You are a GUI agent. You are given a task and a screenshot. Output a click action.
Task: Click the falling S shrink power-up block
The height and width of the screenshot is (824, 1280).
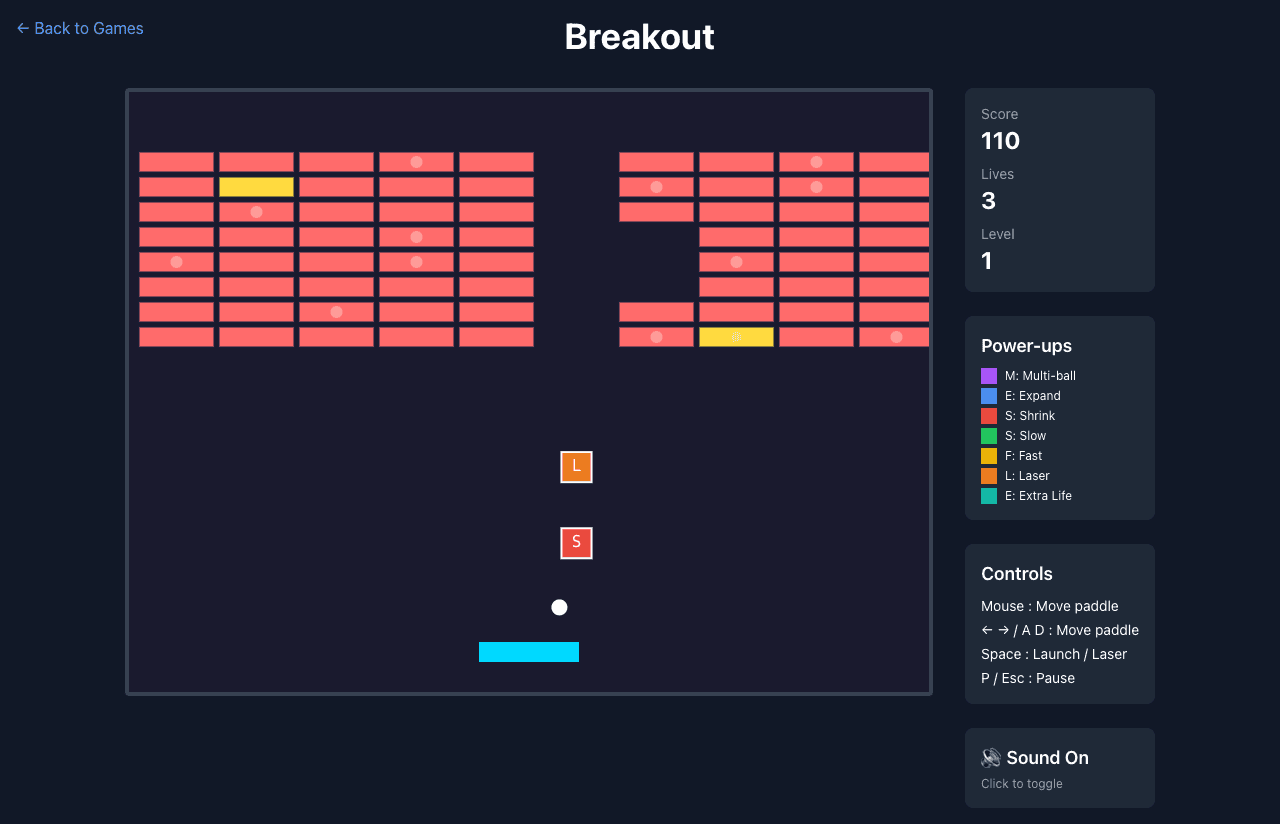pos(576,542)
